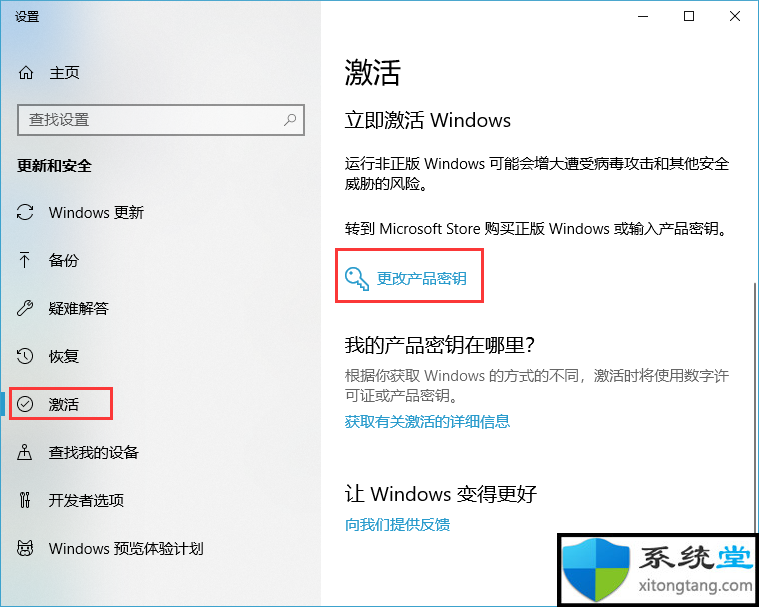Screen dimensions: 759x607
Task: Click the key icon beside 更改产品密钥
Action: click(x=357, y=279)
